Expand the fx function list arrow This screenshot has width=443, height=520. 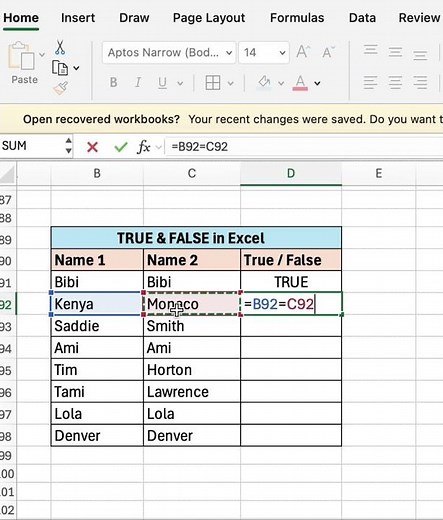pos(159,147)
